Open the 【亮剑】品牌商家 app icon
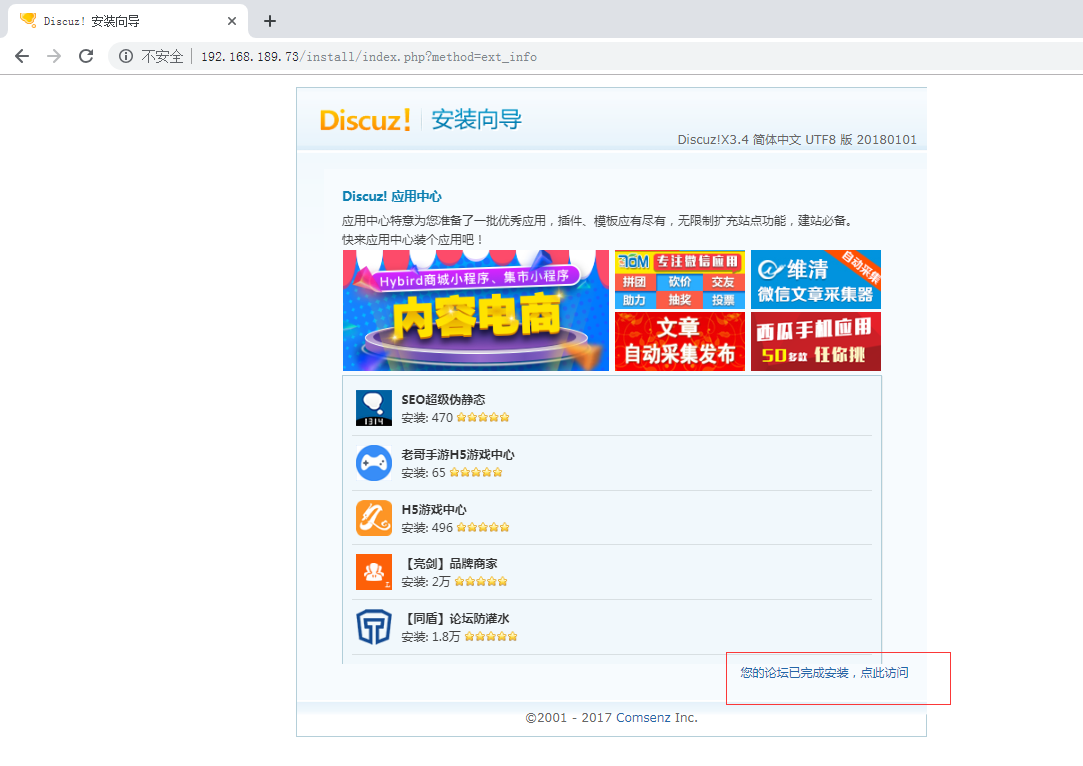 [374, 572]
